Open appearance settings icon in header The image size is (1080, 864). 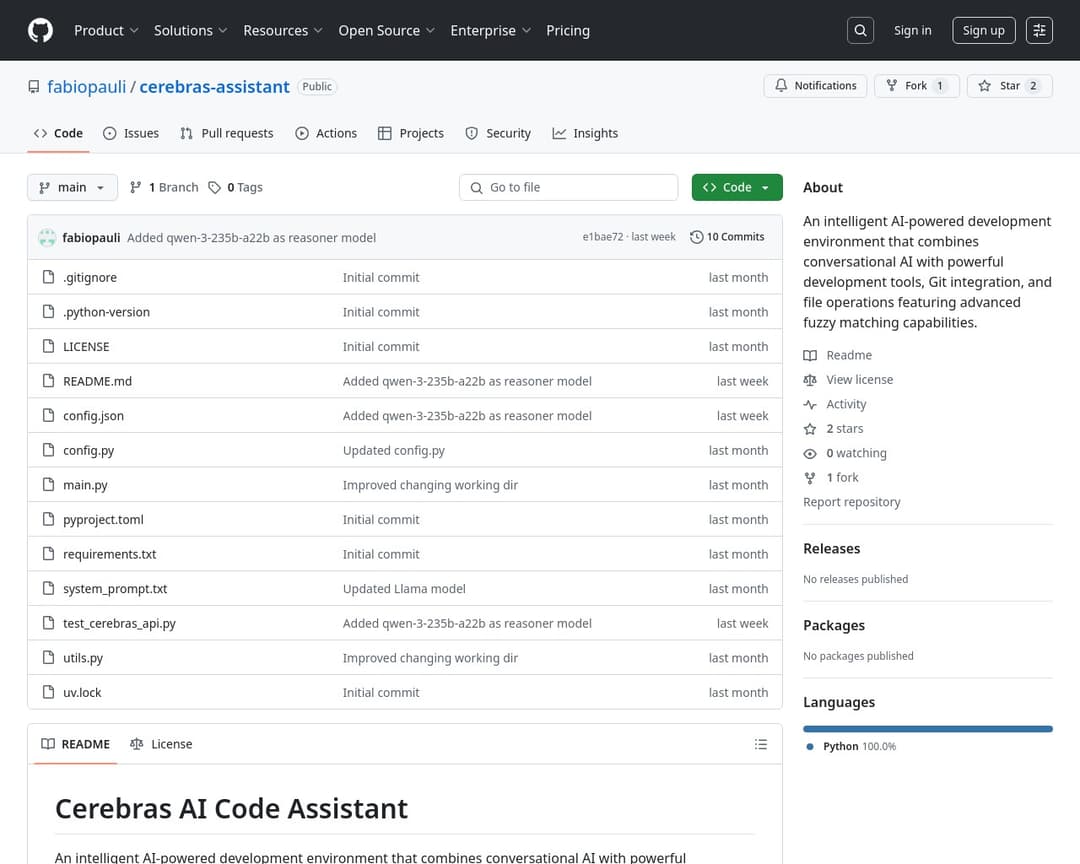1039,30
